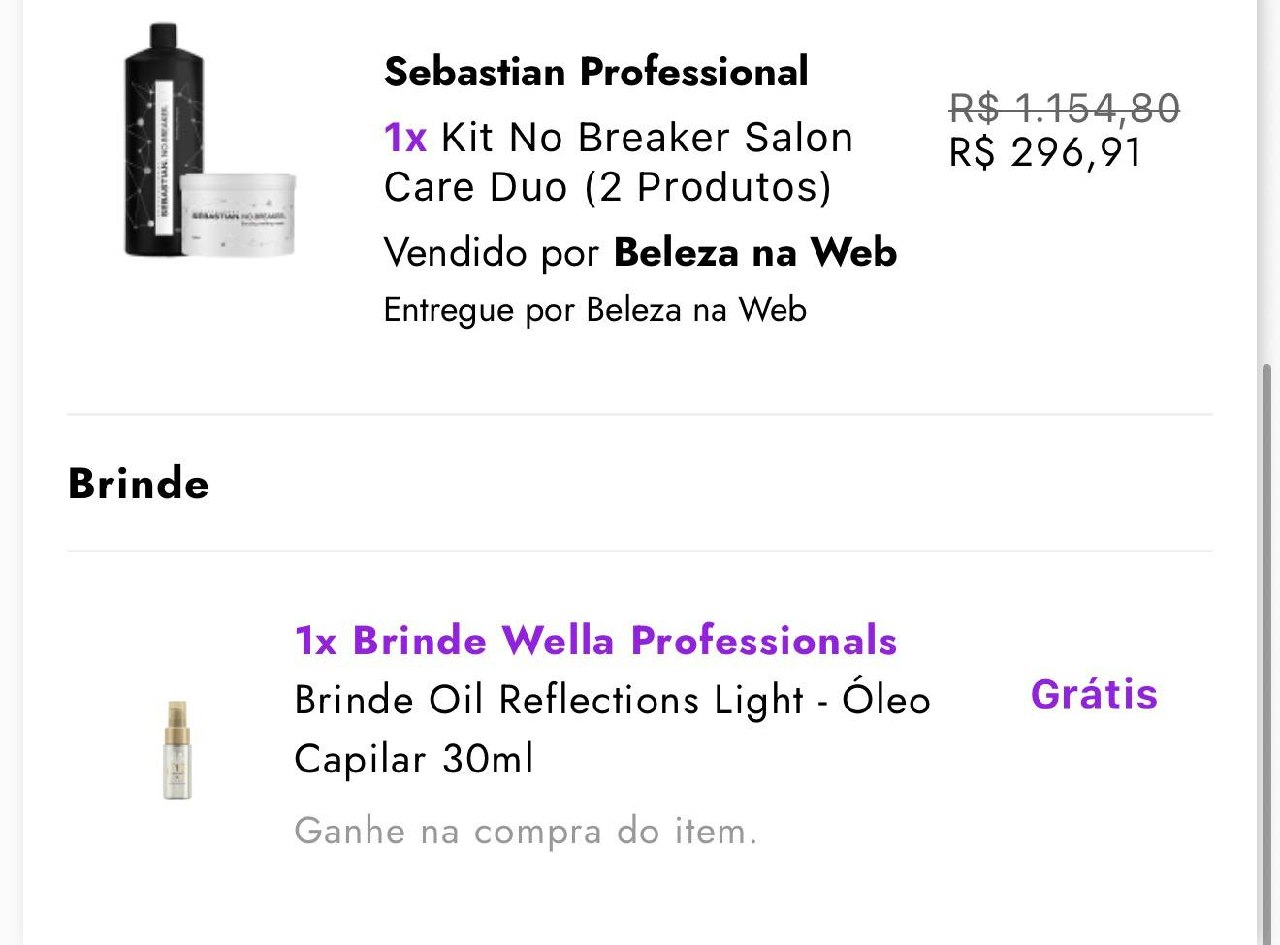Select the Sebastian Professional brand name
The image size is (1280, 945).
tap(595, 71)
